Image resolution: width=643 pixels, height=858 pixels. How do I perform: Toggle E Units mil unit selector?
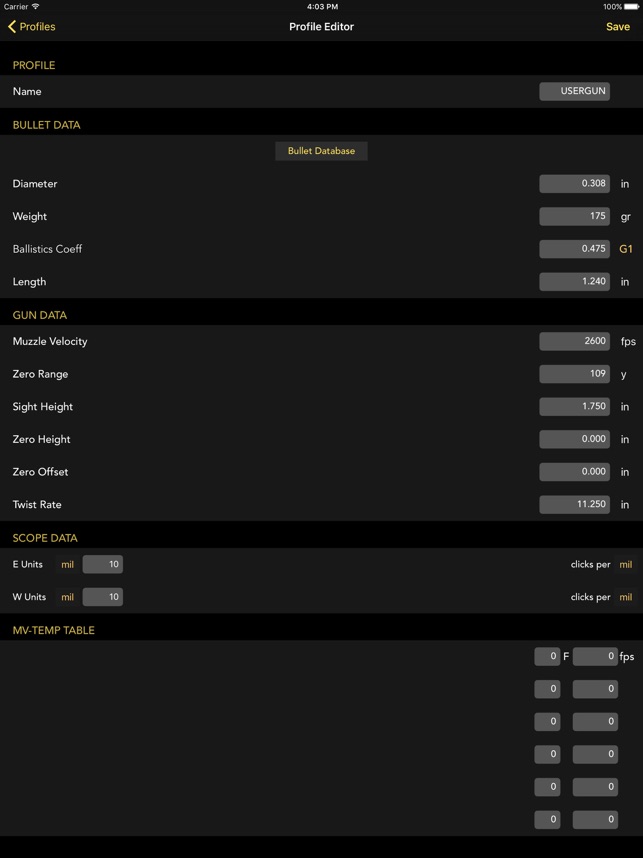(68, 564)
